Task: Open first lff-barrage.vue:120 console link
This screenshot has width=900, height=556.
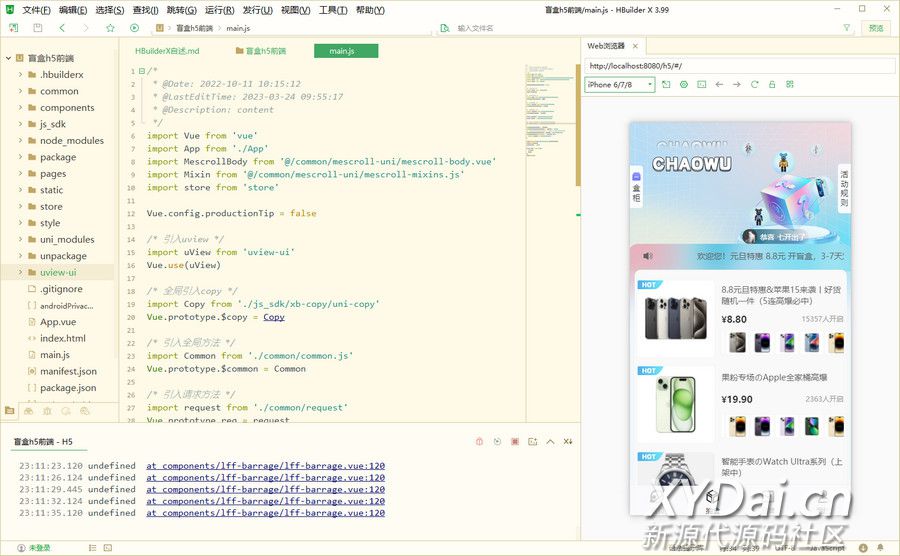Action: pos(265,466)
